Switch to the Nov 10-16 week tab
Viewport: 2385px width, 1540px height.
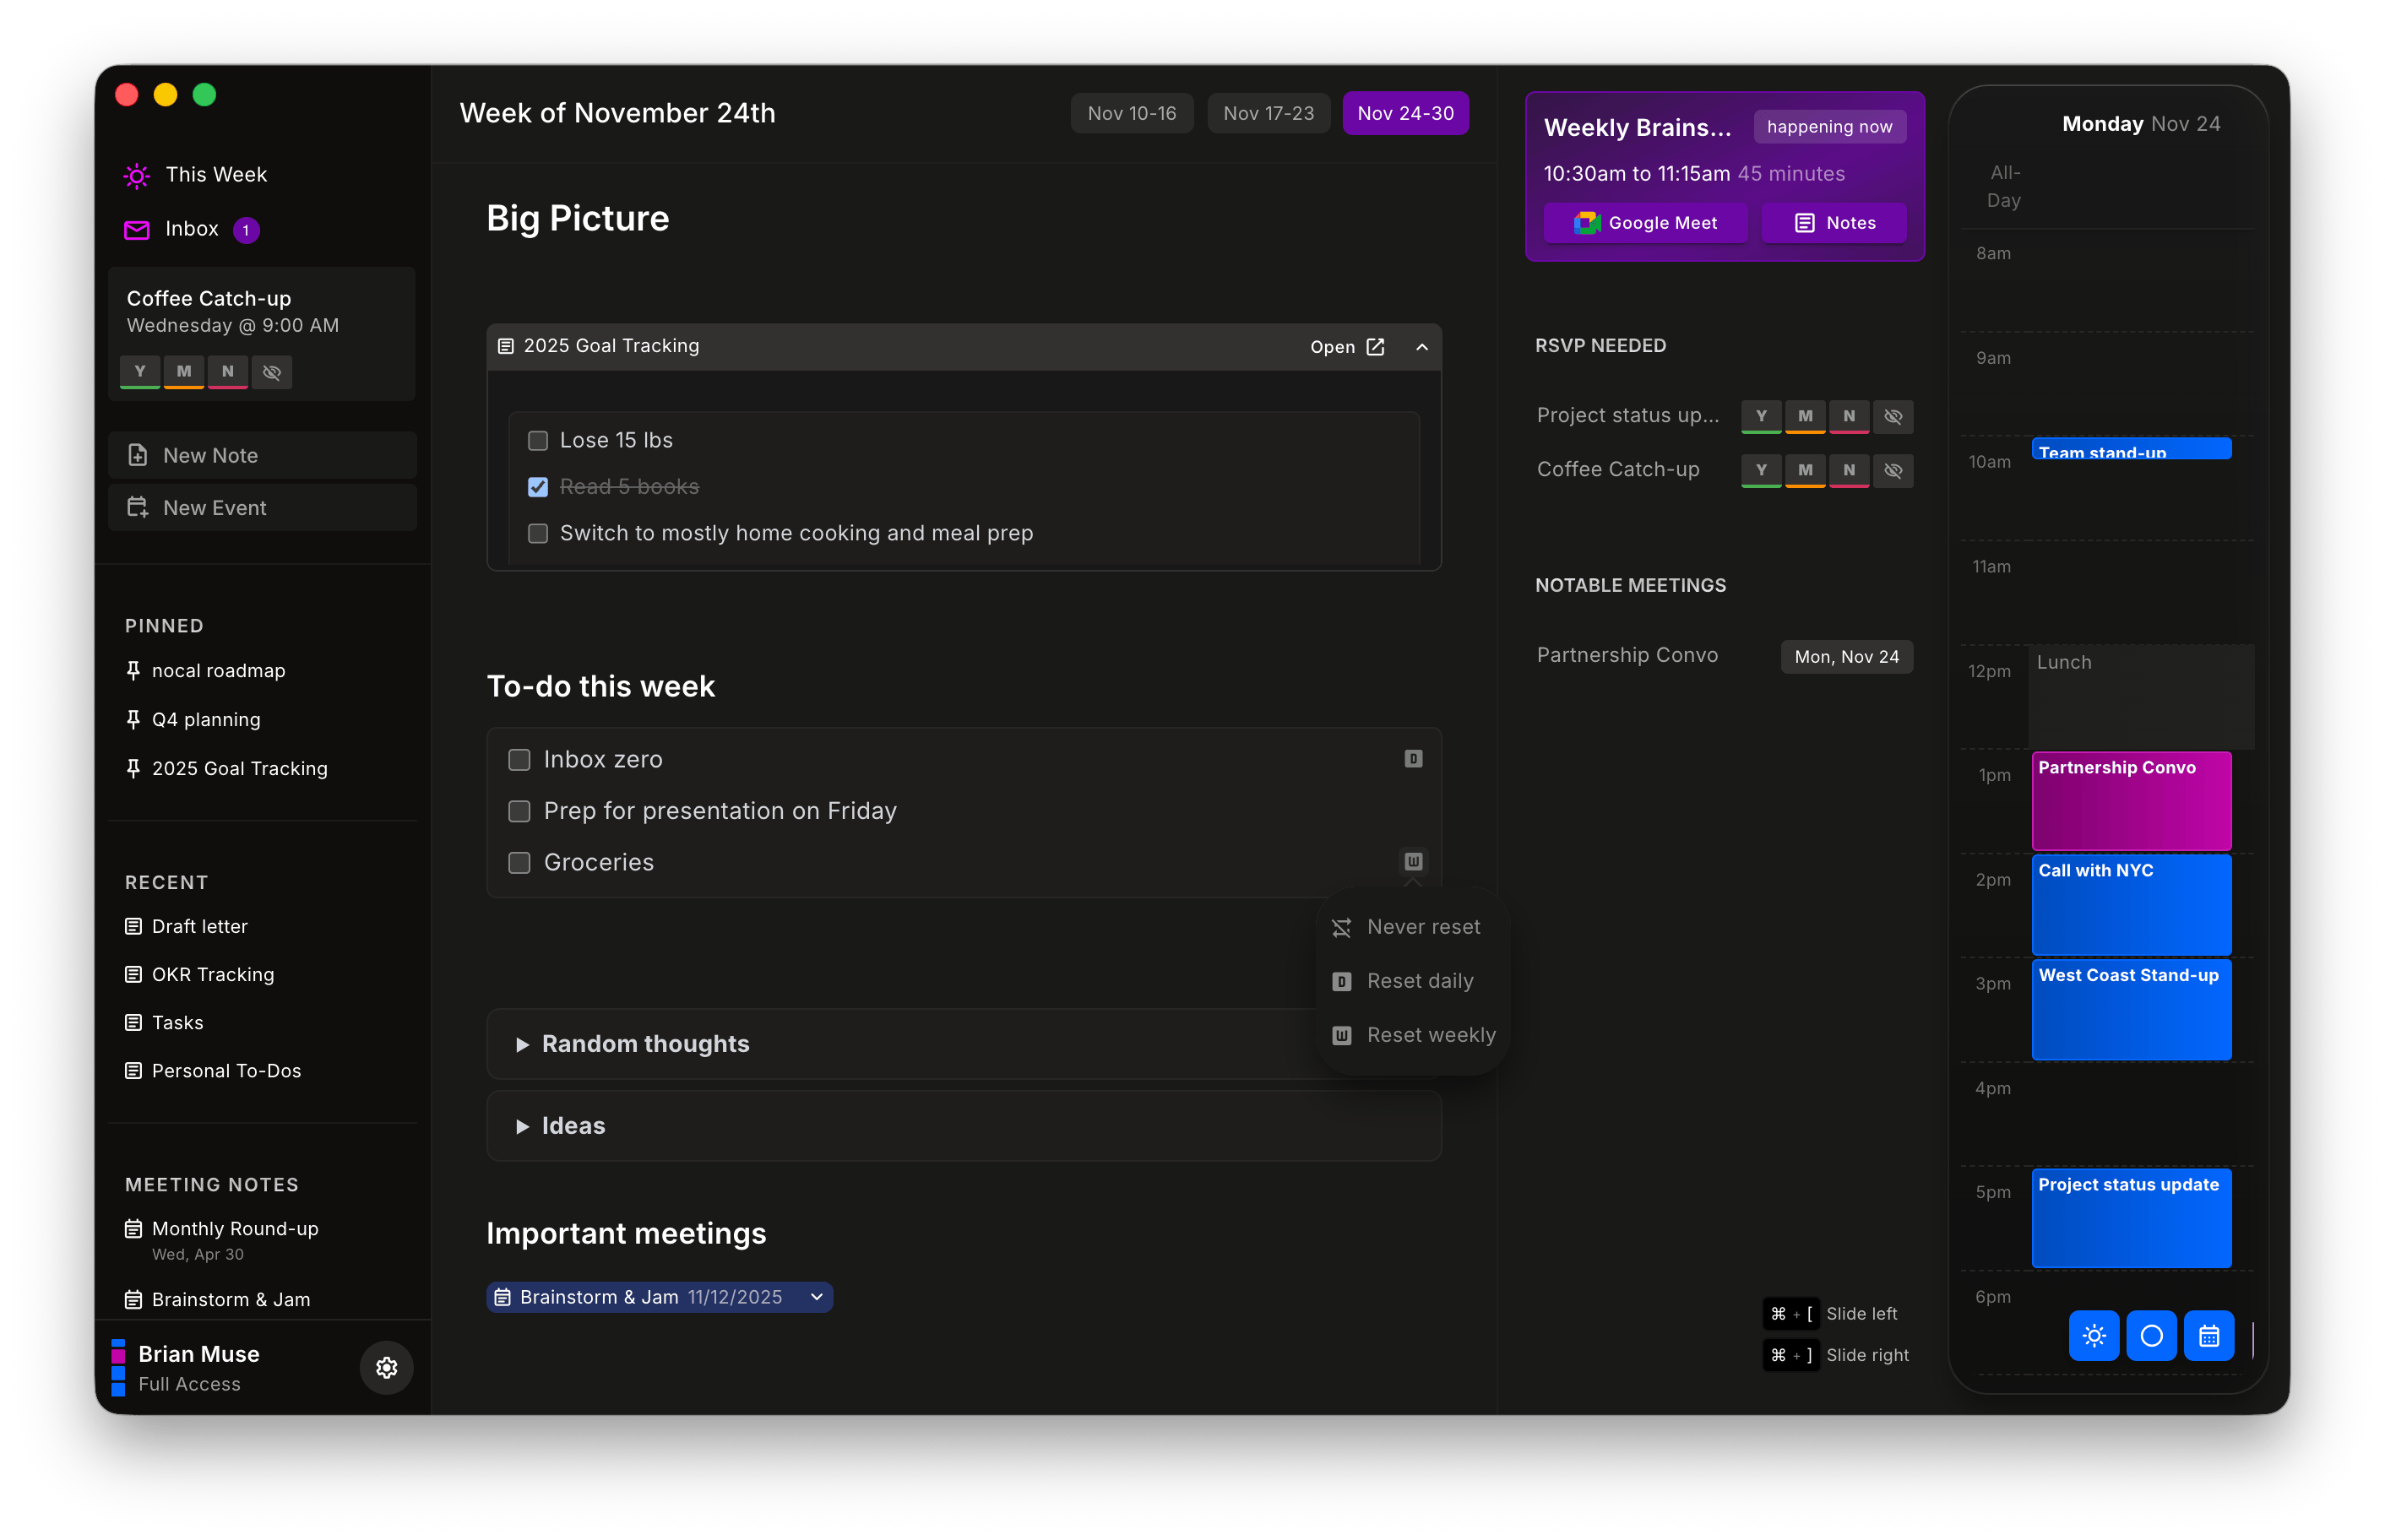pyautogui.click(x=1131, y=113)
